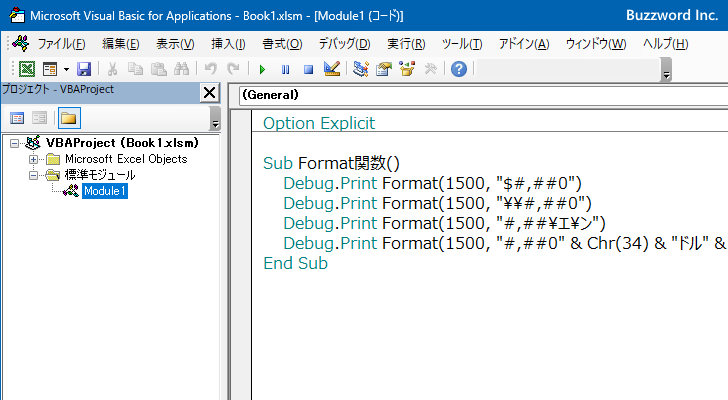Click the End Sub line
The height and width of the screenshot is (400, 728).
(x=295, y=263)
